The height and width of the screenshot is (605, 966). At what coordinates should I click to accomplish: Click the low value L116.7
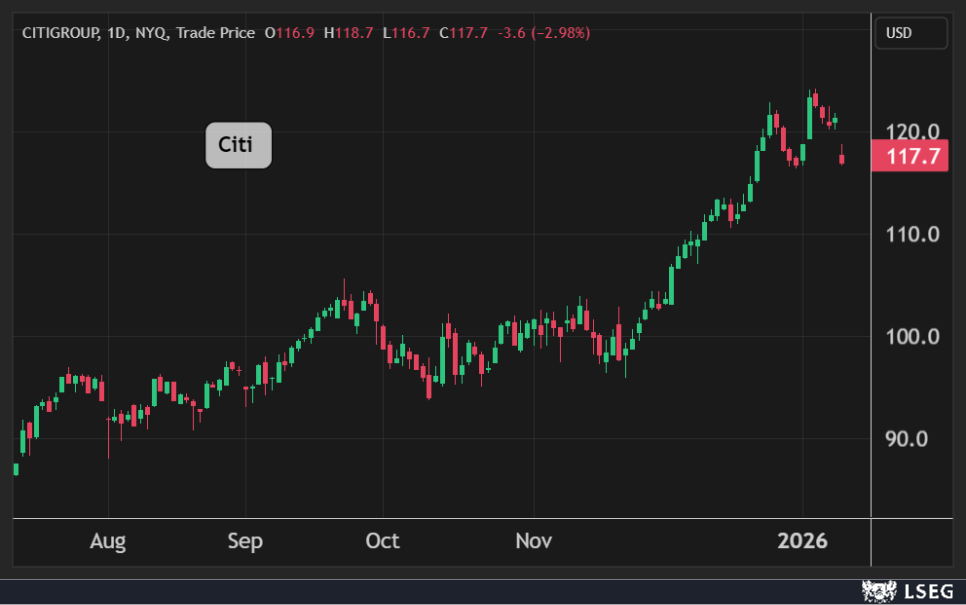tap(406, 33)
